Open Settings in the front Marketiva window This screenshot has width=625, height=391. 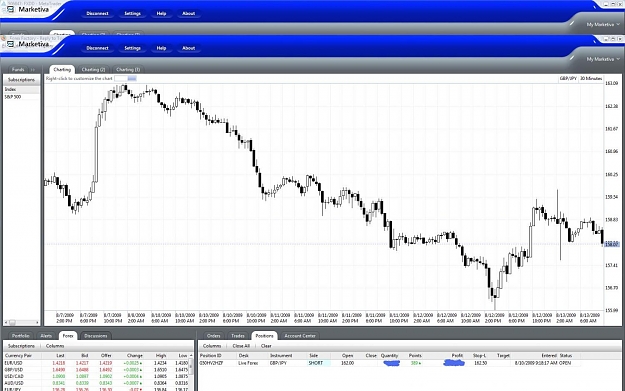pos(132,48)
